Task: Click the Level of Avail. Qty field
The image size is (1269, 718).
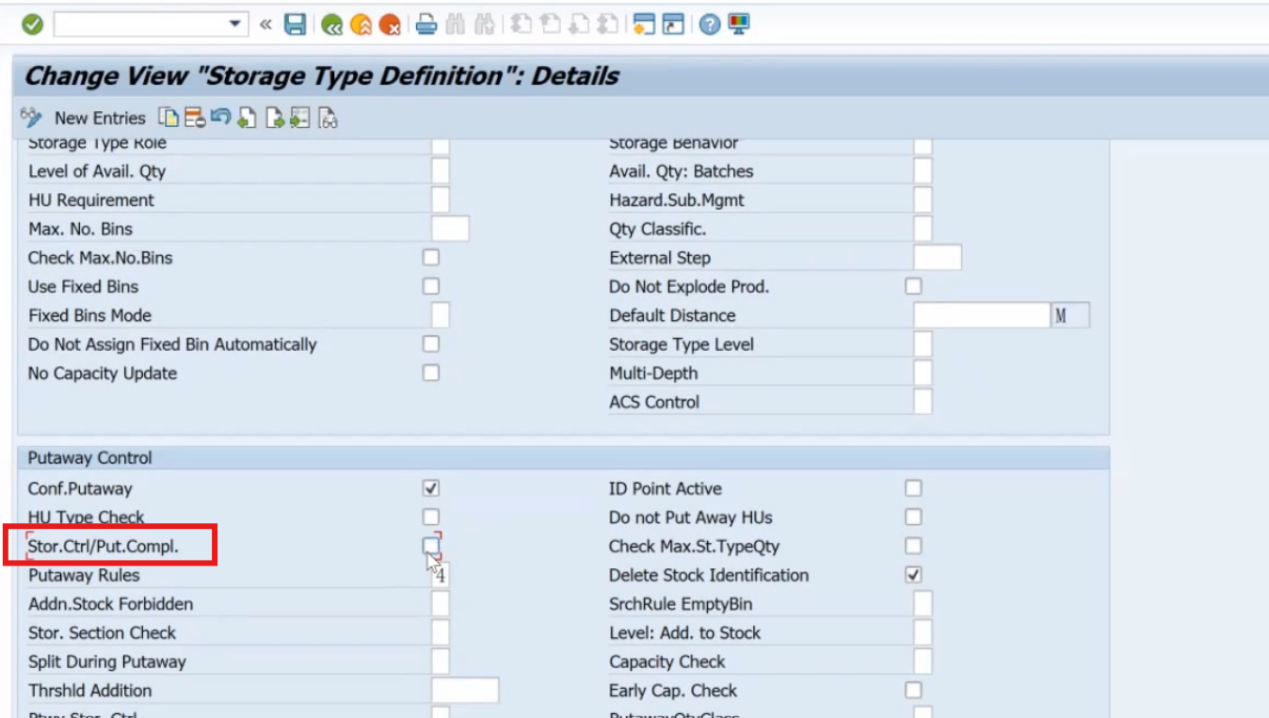Action: 440,171
